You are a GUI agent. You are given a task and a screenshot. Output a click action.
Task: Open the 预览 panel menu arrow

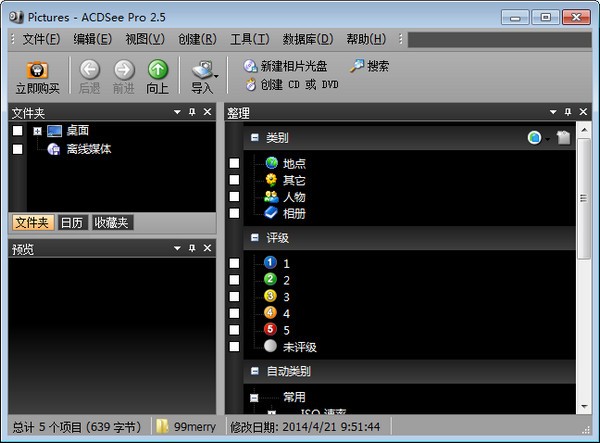[x=177, y=248]
